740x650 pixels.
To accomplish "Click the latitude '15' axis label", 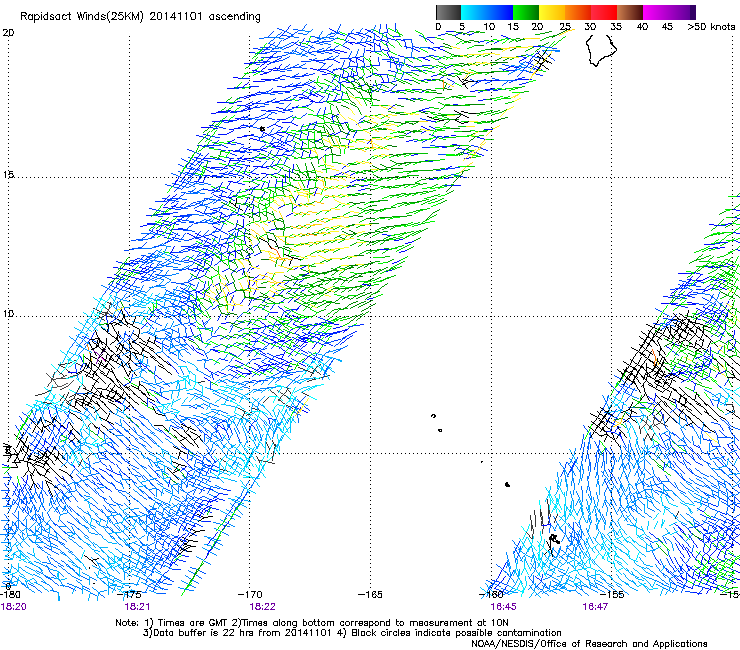I will [8, 175].
